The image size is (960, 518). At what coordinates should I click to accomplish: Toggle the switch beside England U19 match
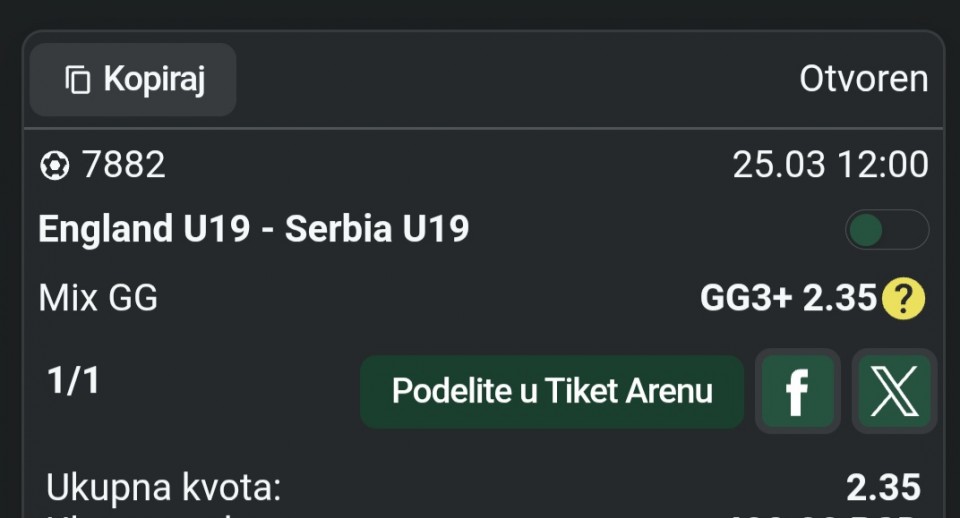pyautogui.click(x=886, y=230)
